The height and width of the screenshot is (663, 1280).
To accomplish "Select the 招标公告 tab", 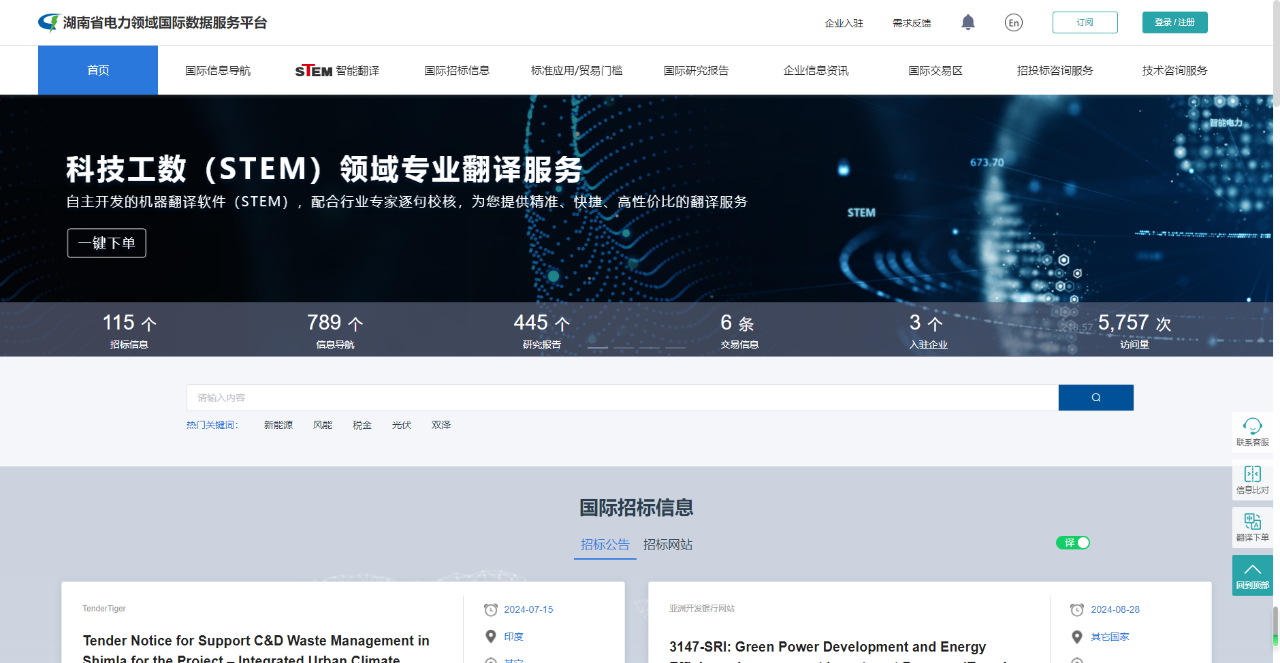I will point(605,544).
